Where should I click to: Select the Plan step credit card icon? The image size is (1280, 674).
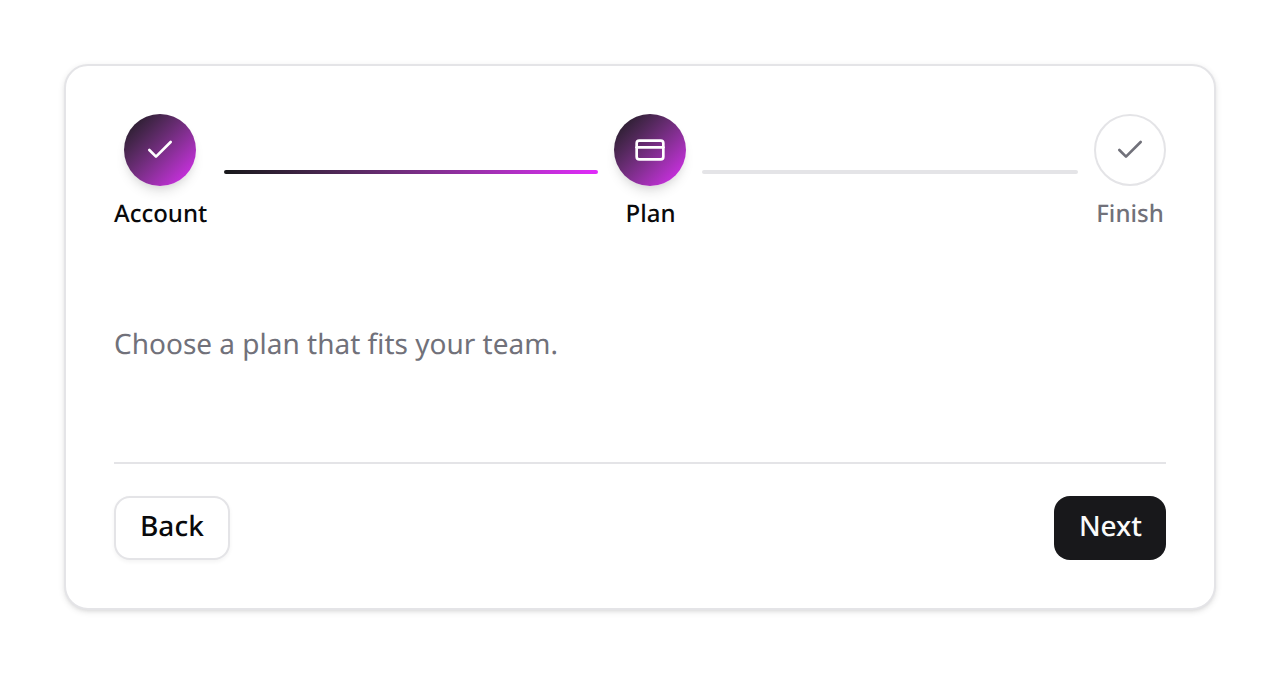tap(650, 150)
